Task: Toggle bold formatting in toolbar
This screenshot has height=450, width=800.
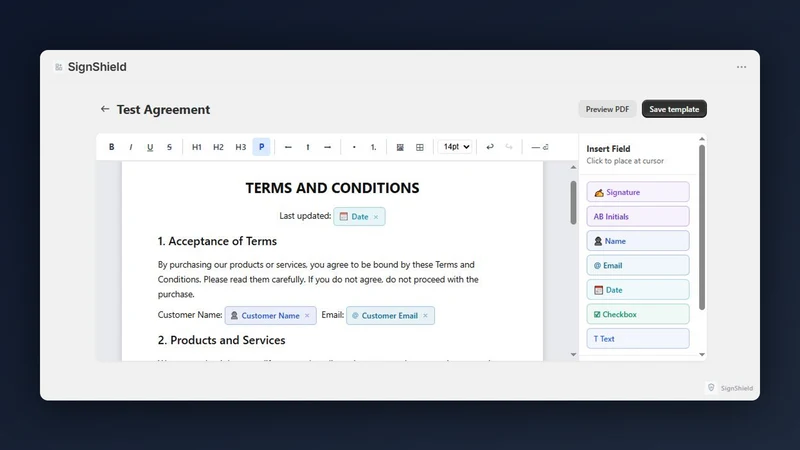Action: (111, 147)
